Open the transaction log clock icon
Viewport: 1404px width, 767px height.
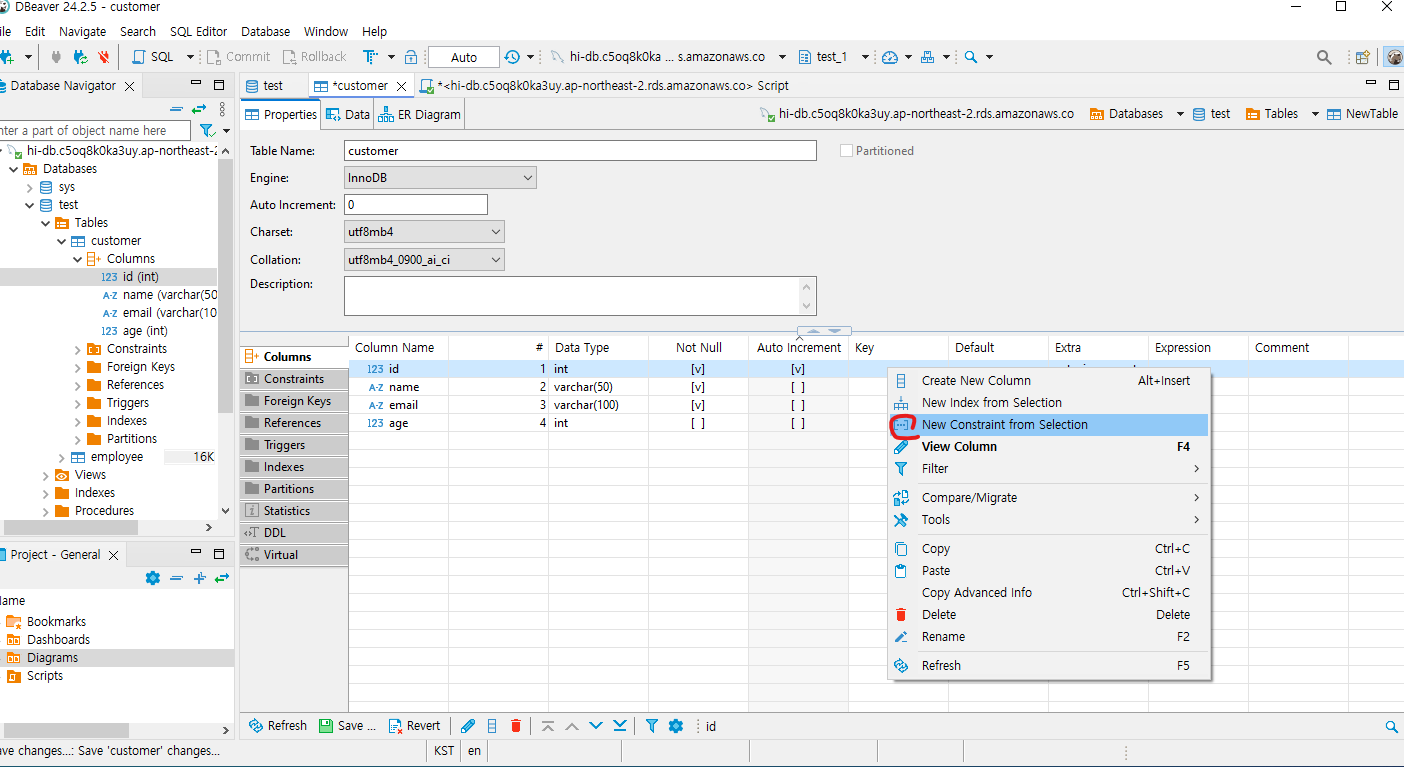(x=512, y=57)
